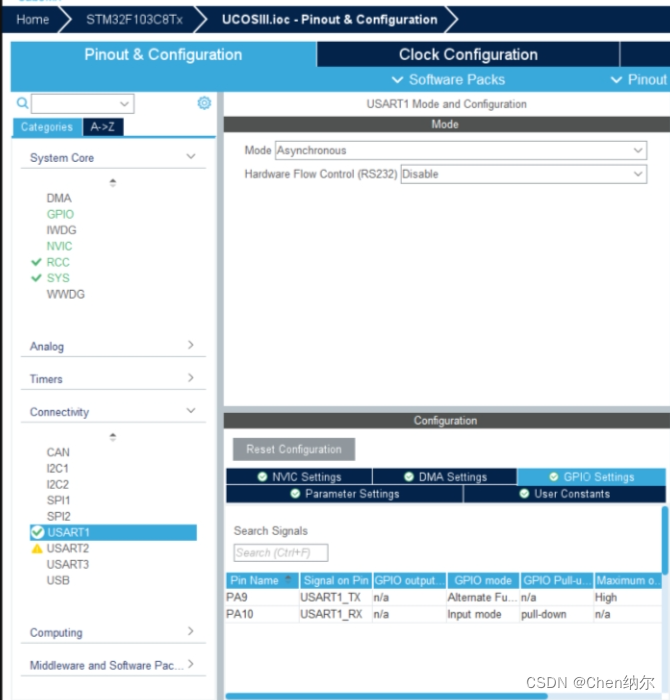The width and height of the screenshot is (670, 700).
Task: Switch to Categories tab
Action: (47, 127)
